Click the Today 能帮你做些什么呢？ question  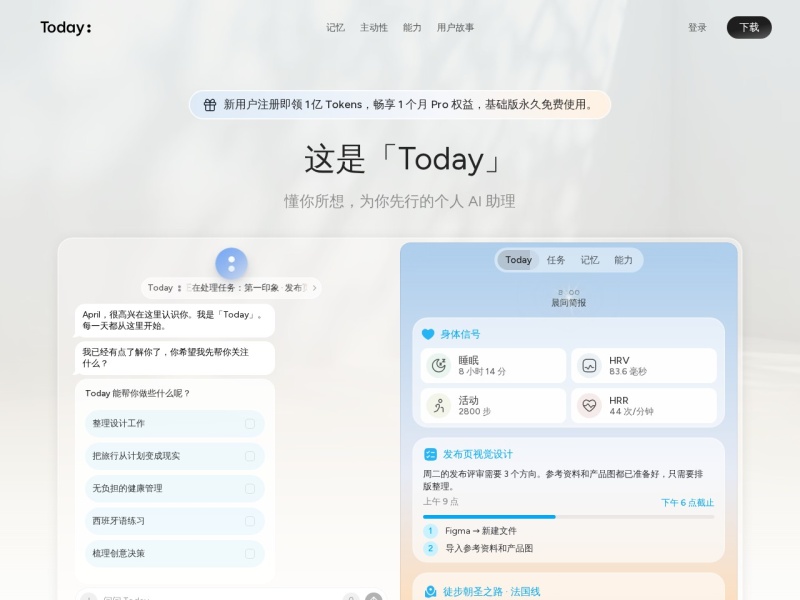pyautogui.click(x=137, y=393)
